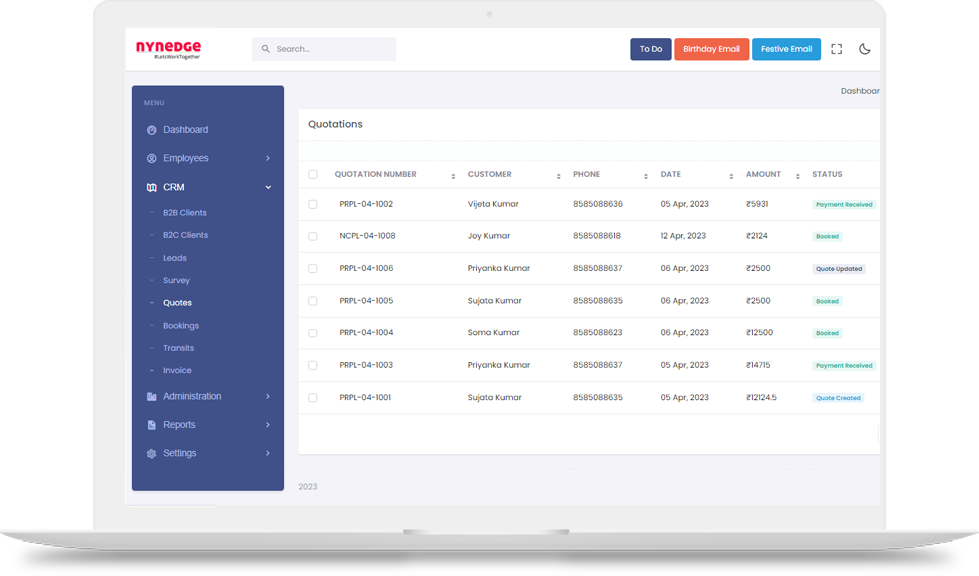The width and height of the screenshot is (979, 576).
Task: Enable fullscreen mode in the header
Action: point(836,48)
